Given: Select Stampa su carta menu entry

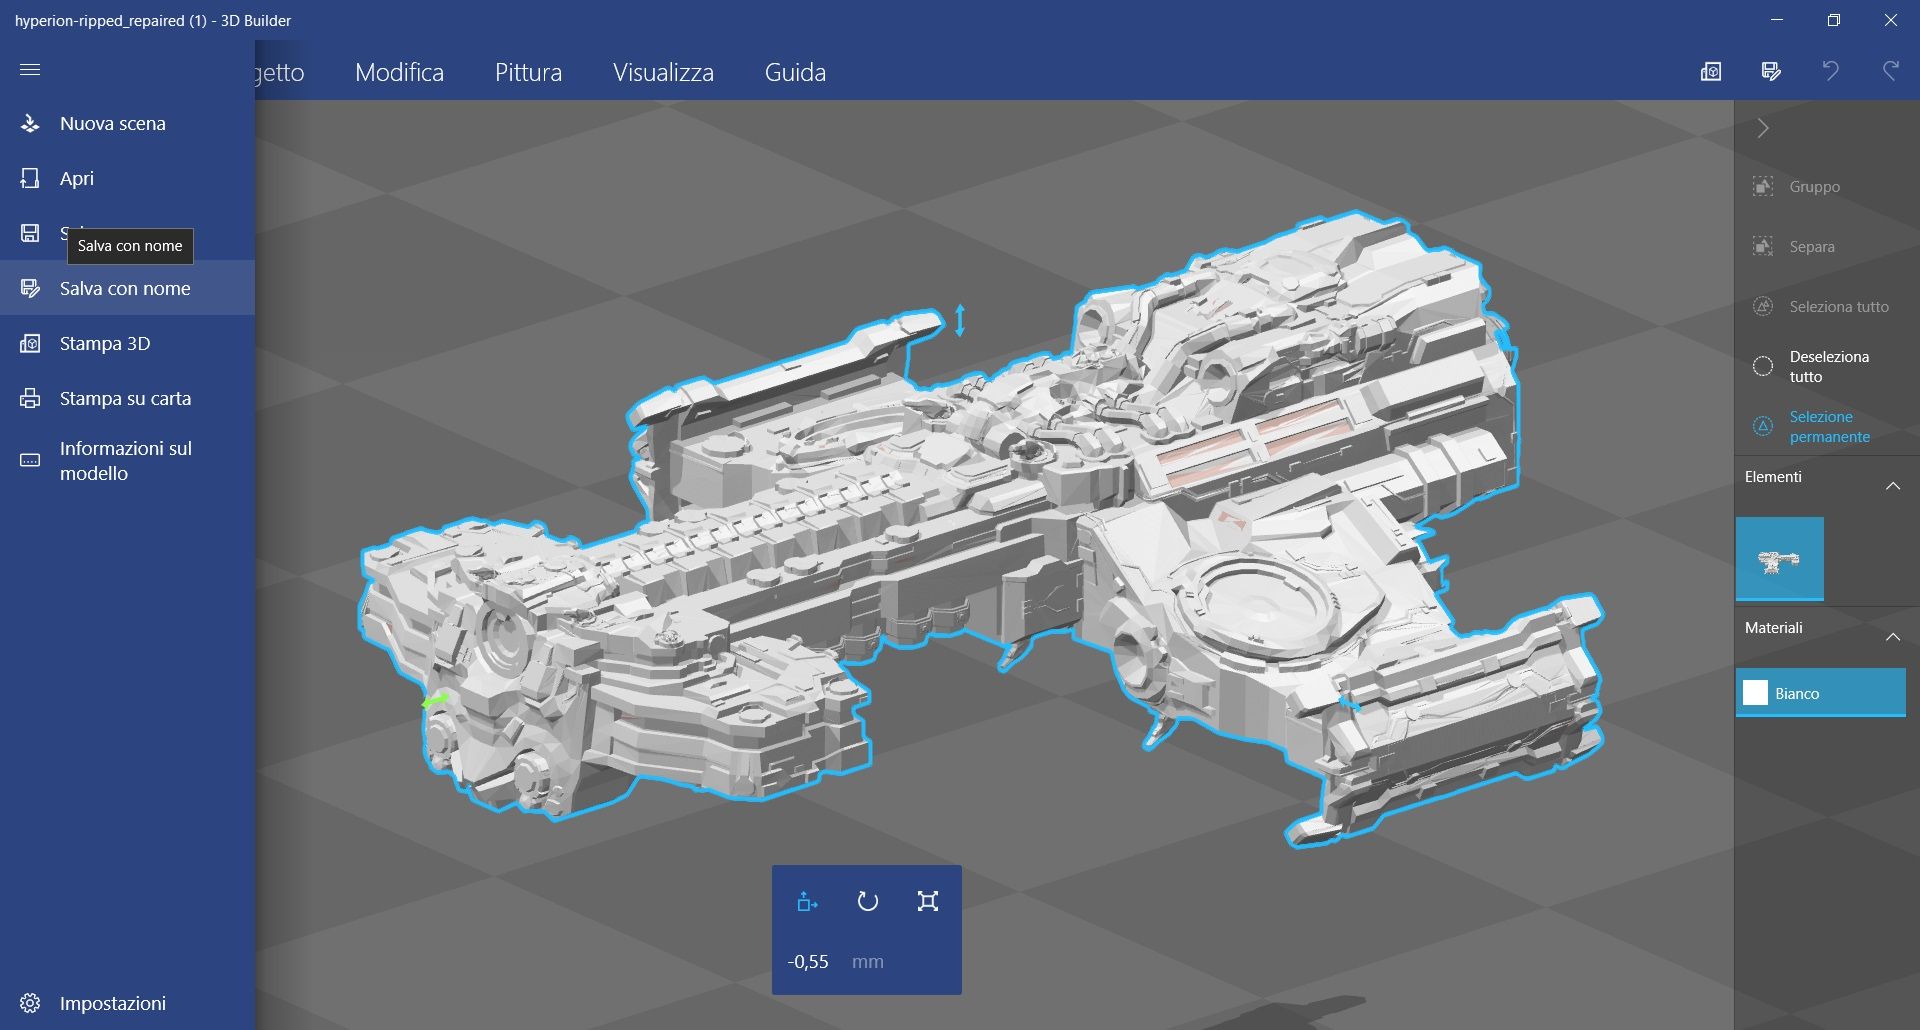Looking at the screenshot, I should tap(127, 398).
